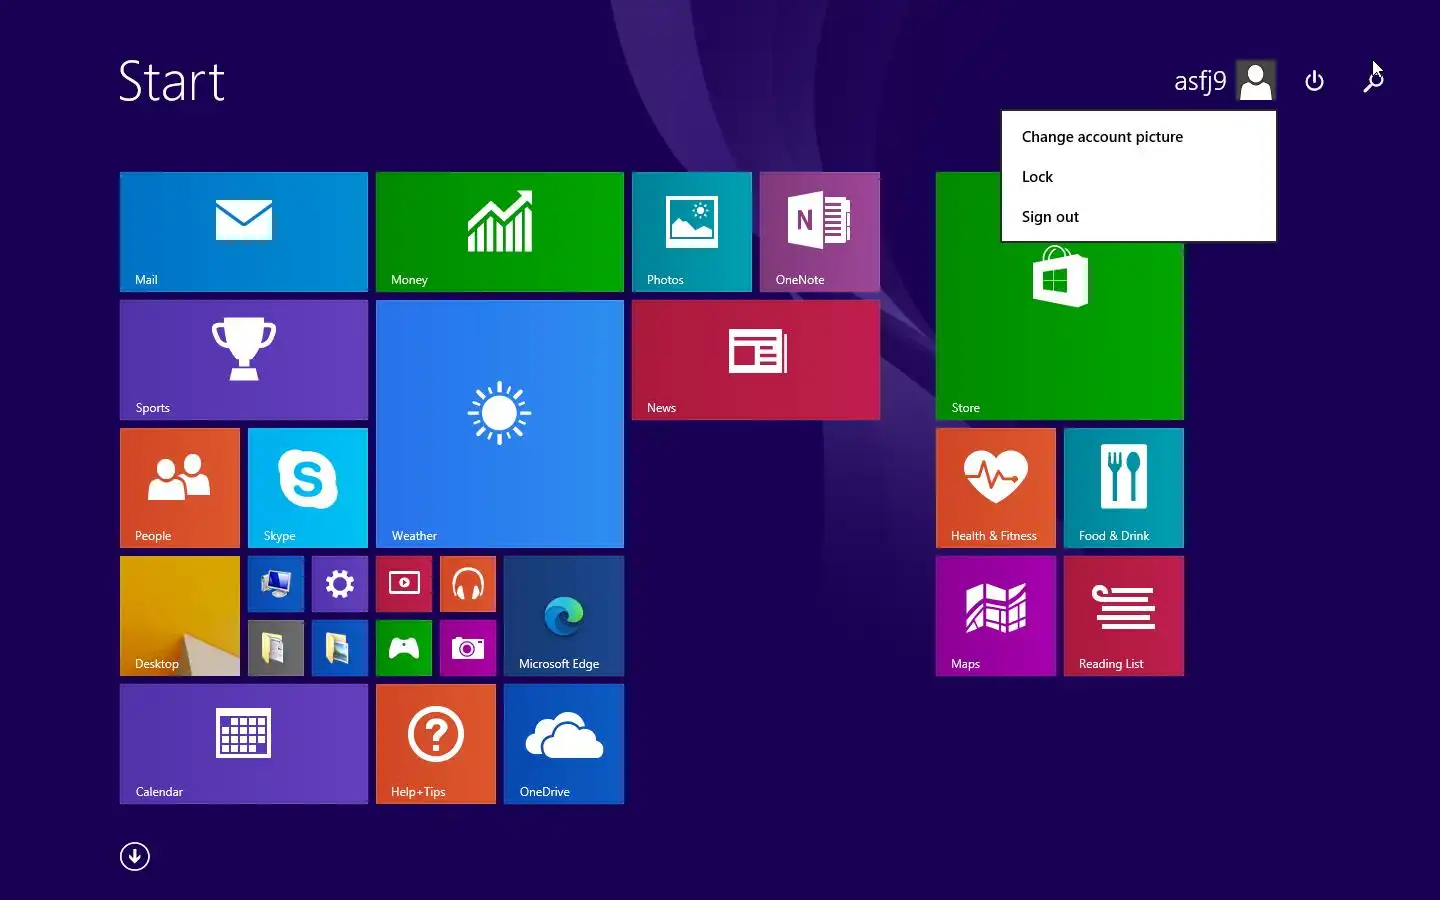The height and width of the screenshot is (900, 1440).
Task: Launch Health & Fitness tile
Action: pos(996,488)
